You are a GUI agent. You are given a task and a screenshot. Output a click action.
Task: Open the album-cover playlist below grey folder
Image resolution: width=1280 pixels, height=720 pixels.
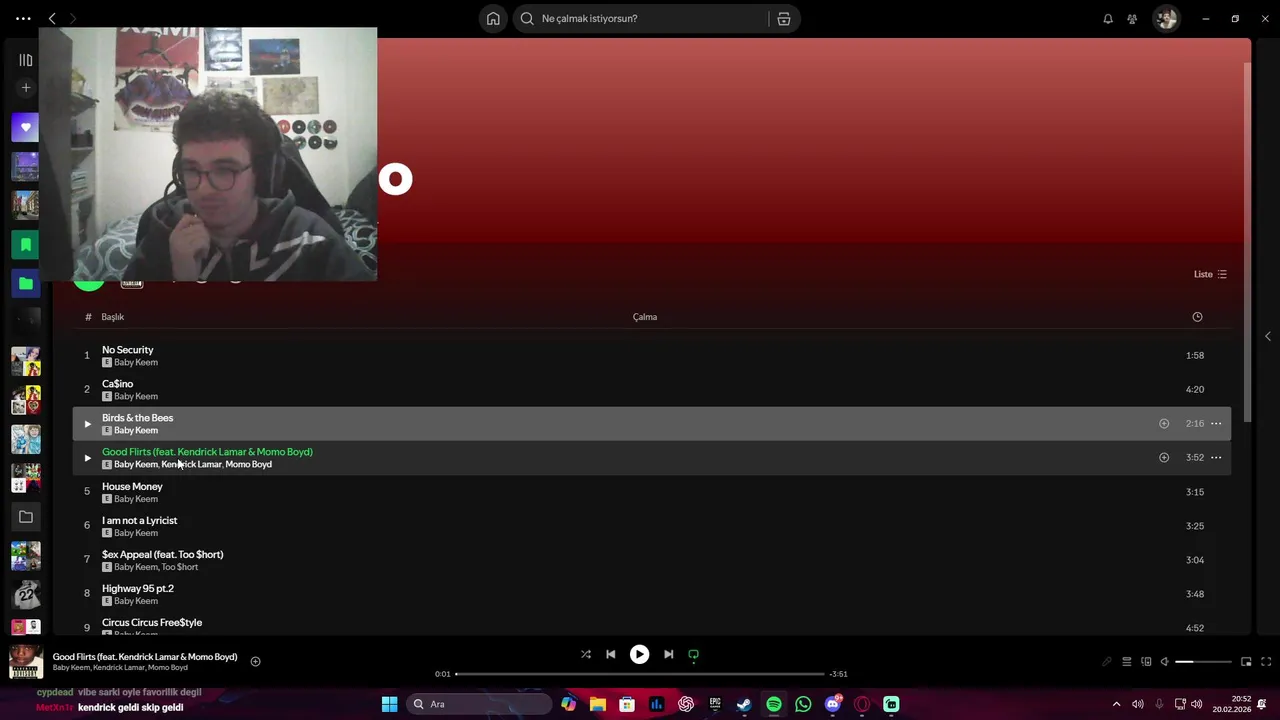tap(26, 556)
